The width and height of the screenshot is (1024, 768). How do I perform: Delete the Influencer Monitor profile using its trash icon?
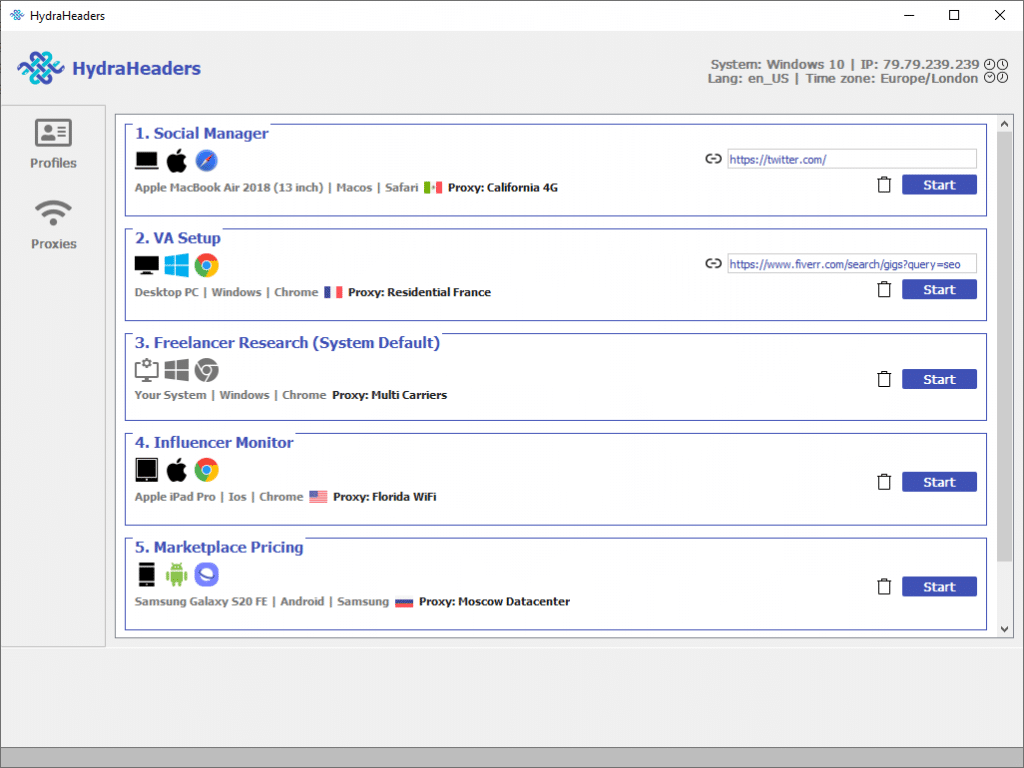pyautogui.click(x=884, y=481)
